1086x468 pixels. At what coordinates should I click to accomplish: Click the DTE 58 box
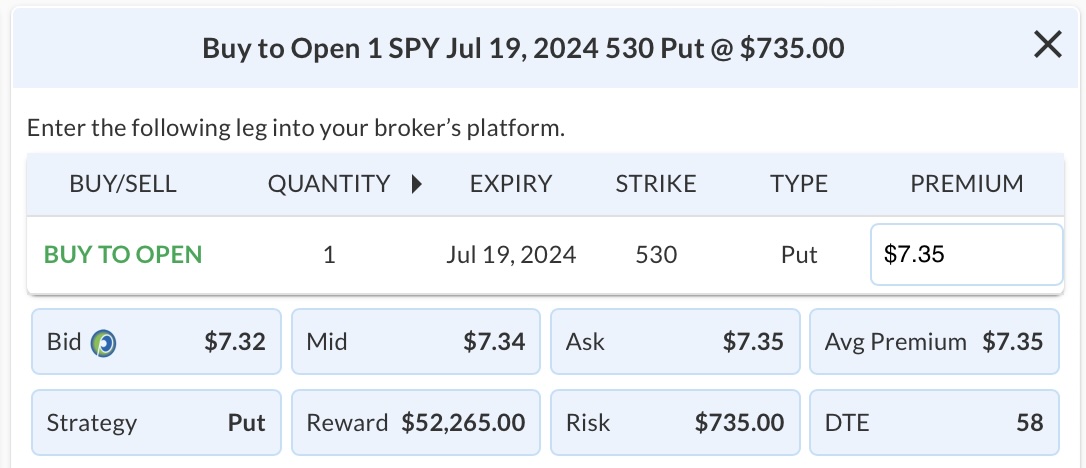(934, 423)
